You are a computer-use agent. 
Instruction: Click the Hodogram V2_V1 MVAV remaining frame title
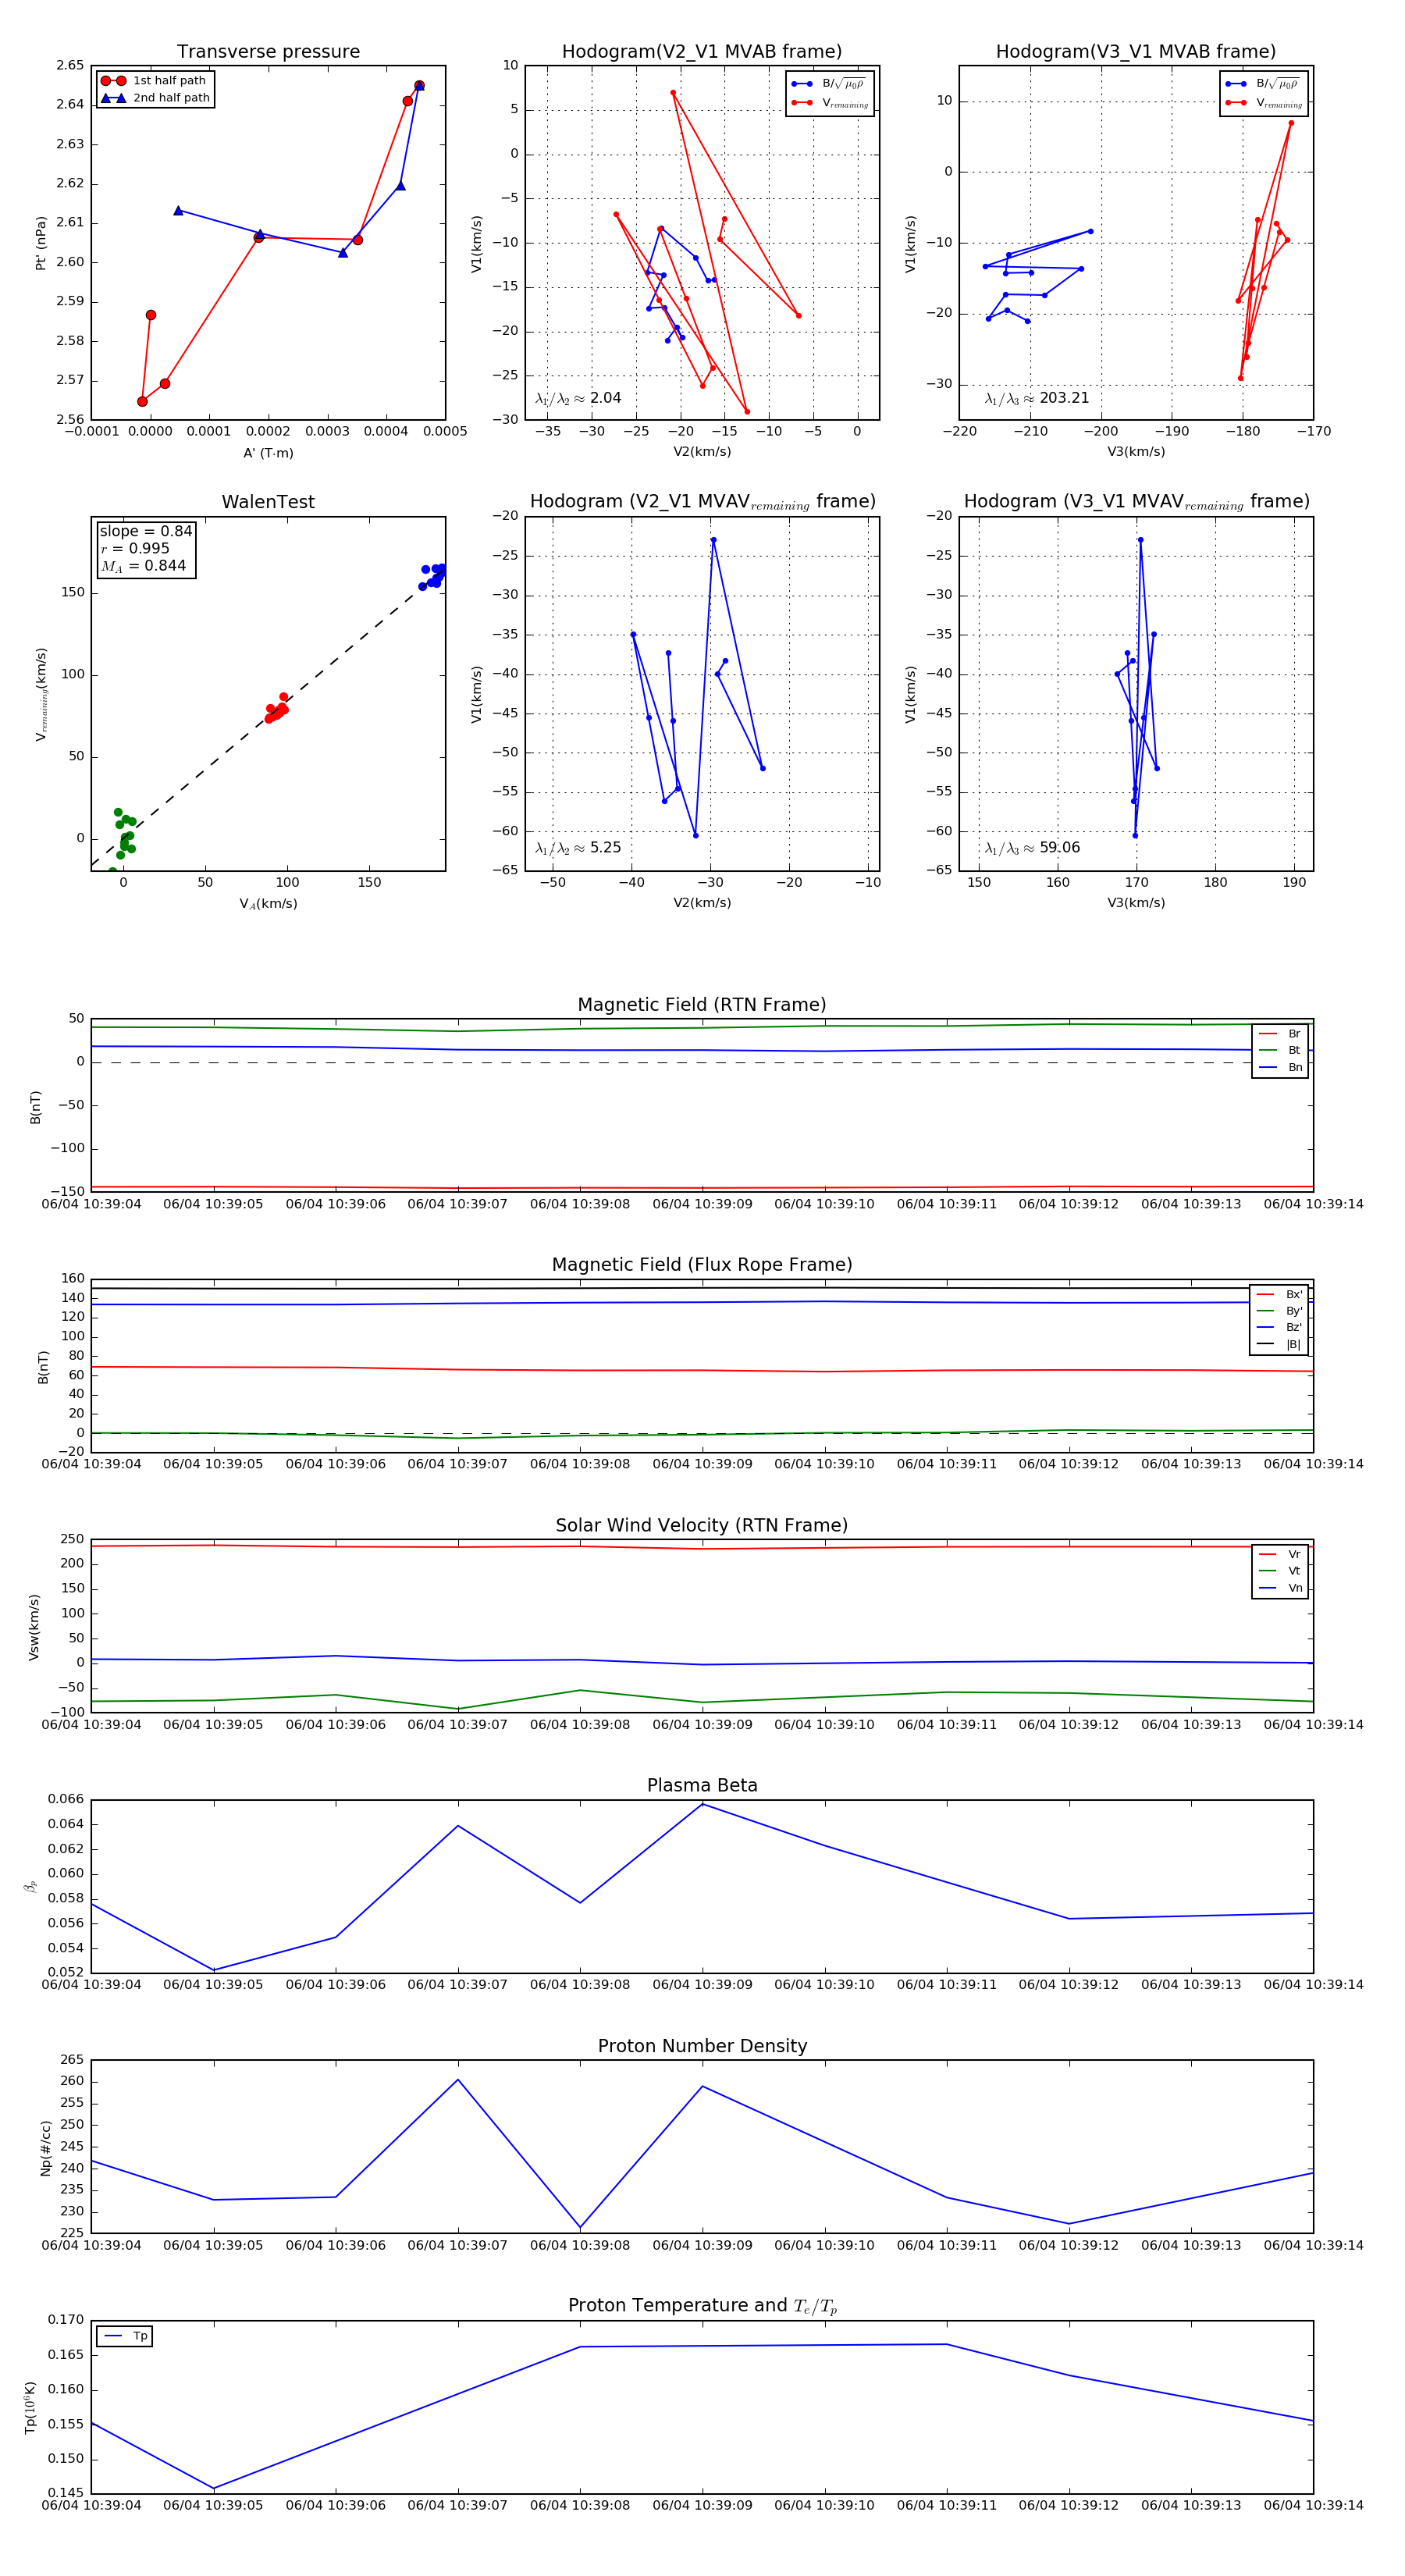pyautogui.click(x=702, y=502)
